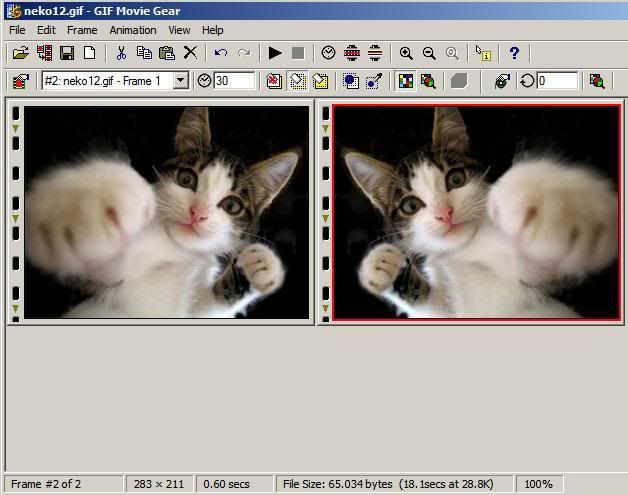Select the first kitten frame thumbnail
The height and width of the screenshot is (495, 628).
point(166,212)
